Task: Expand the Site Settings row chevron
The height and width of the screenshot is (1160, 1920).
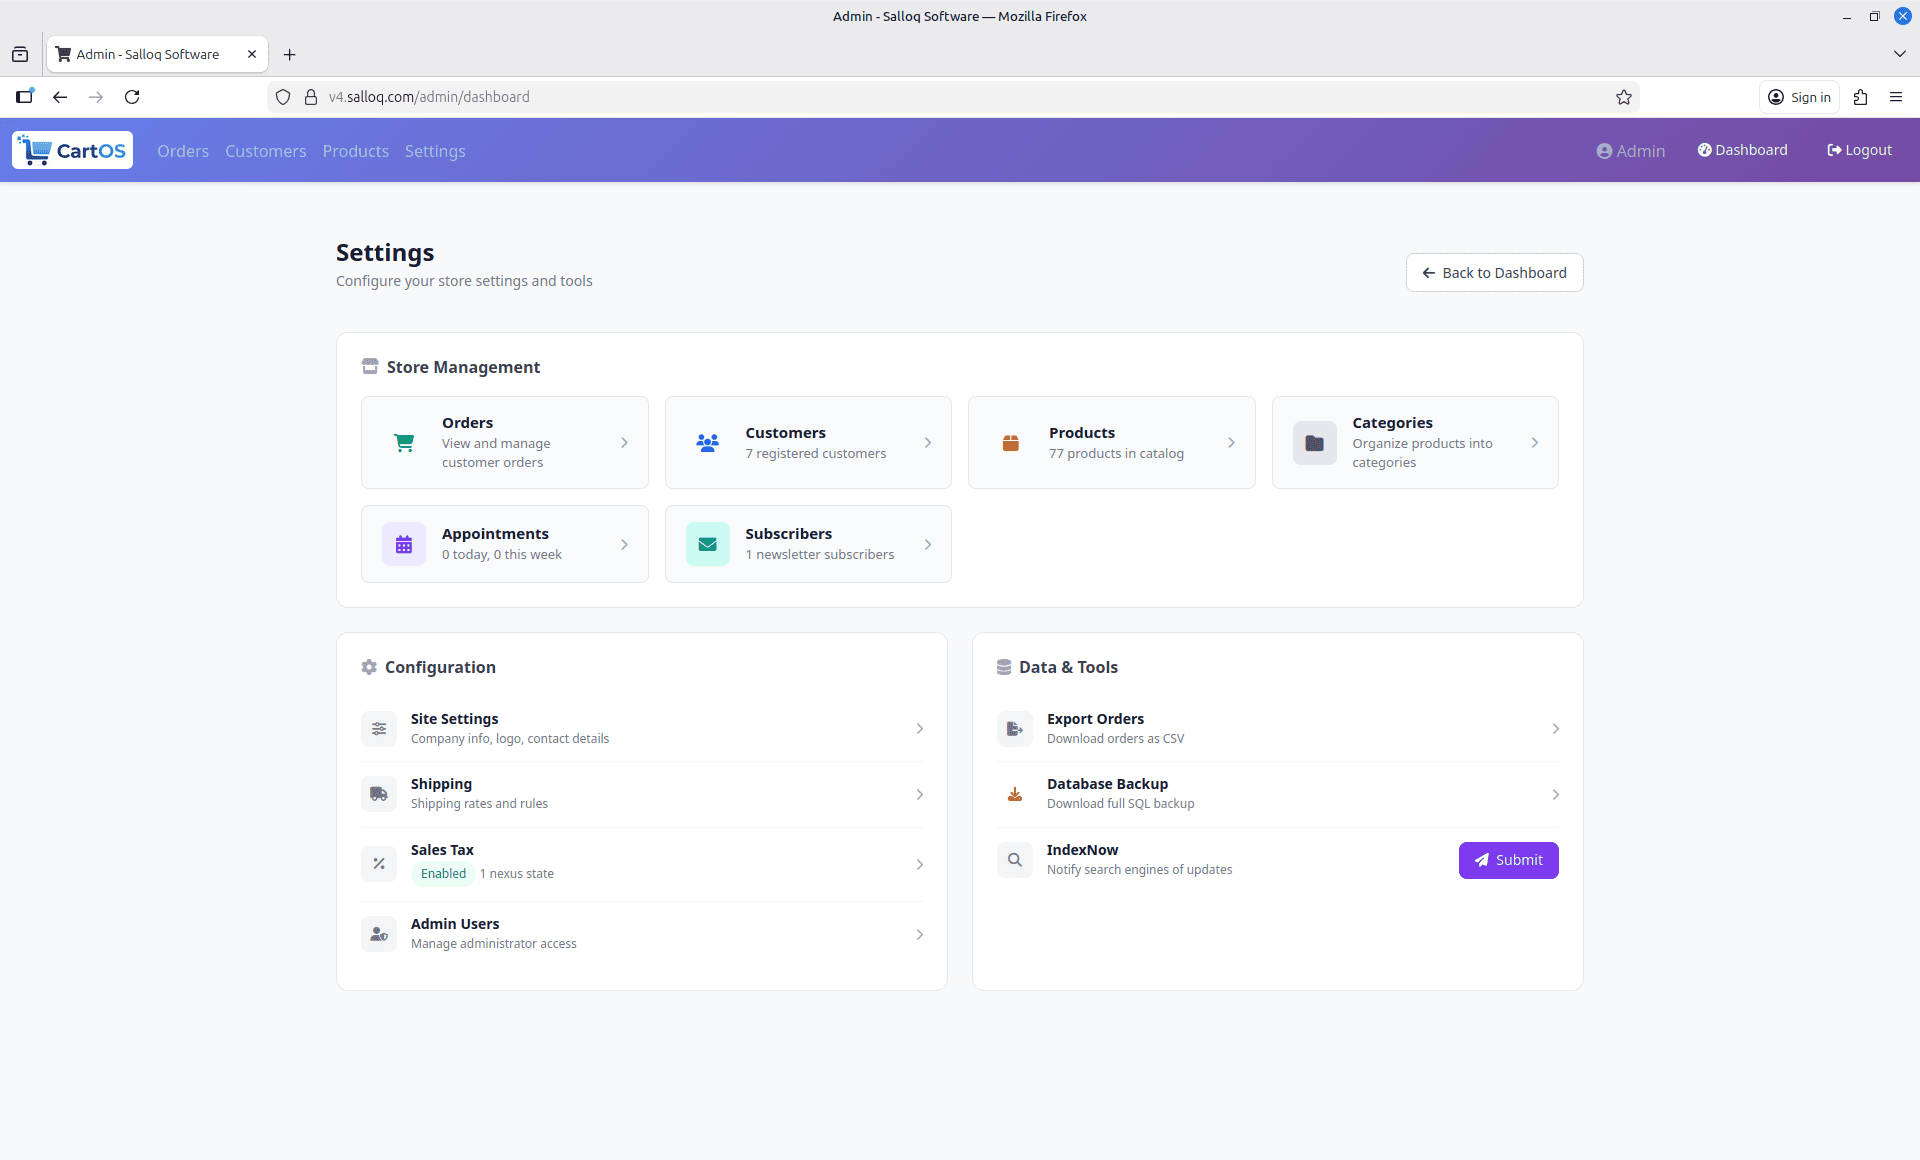Action: [x=919, y=728]
